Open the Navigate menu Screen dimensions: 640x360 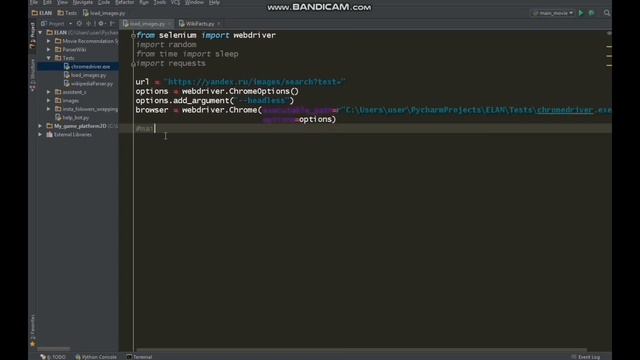pos(83,2)
